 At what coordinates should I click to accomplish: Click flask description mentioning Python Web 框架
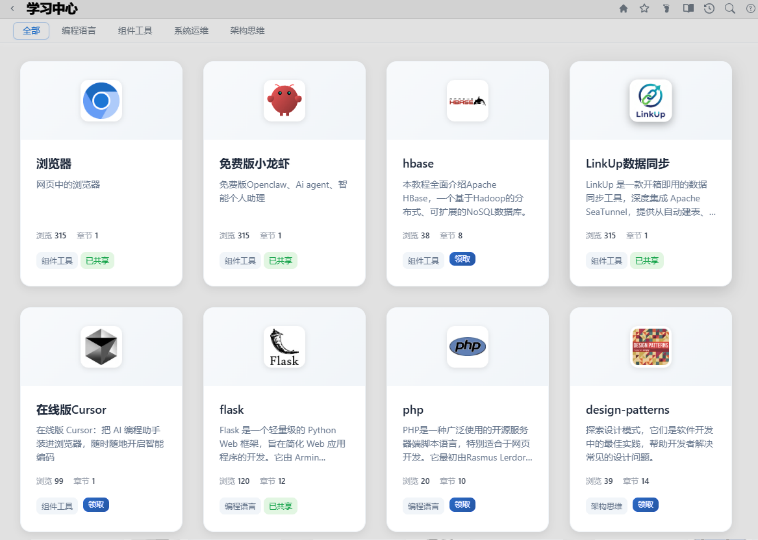(x=282, y=443)
